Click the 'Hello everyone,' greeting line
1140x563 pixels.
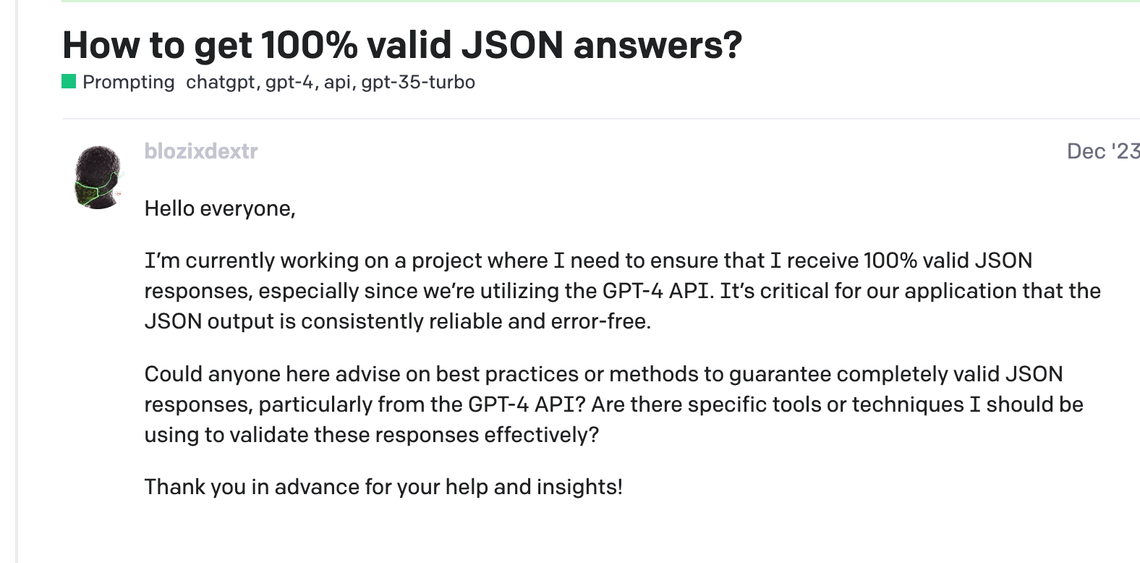click(x=220, y=209)
